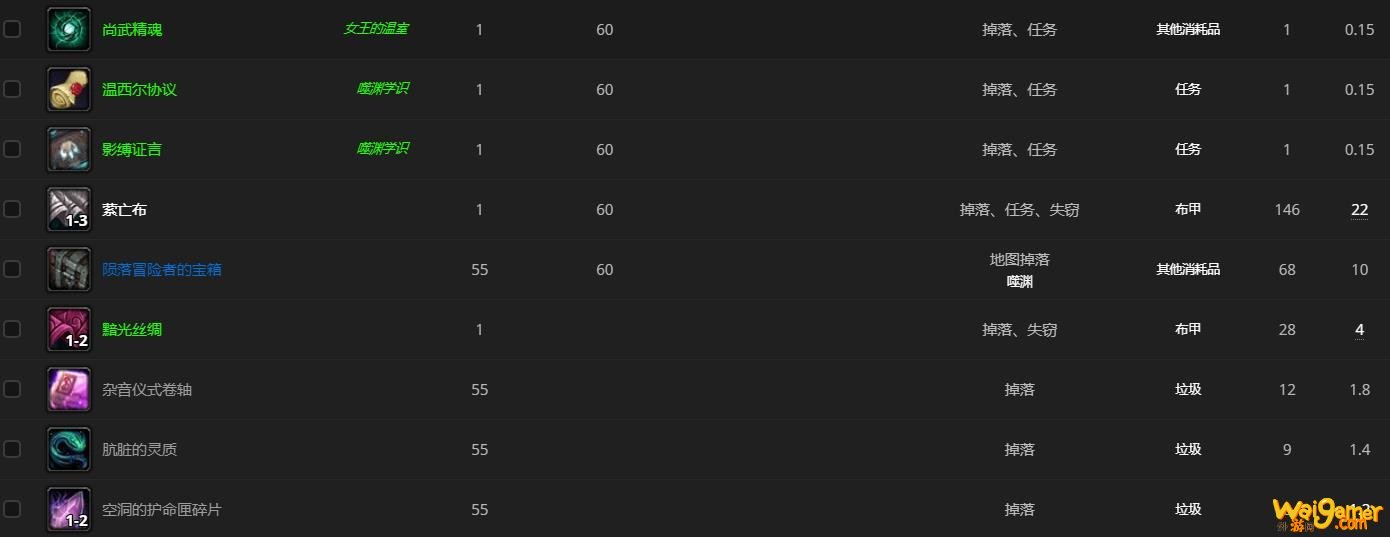Tick the checkbox for 尚武精魂 row
This screenshot has height=537, width=1390.
[x=12, y=29]
